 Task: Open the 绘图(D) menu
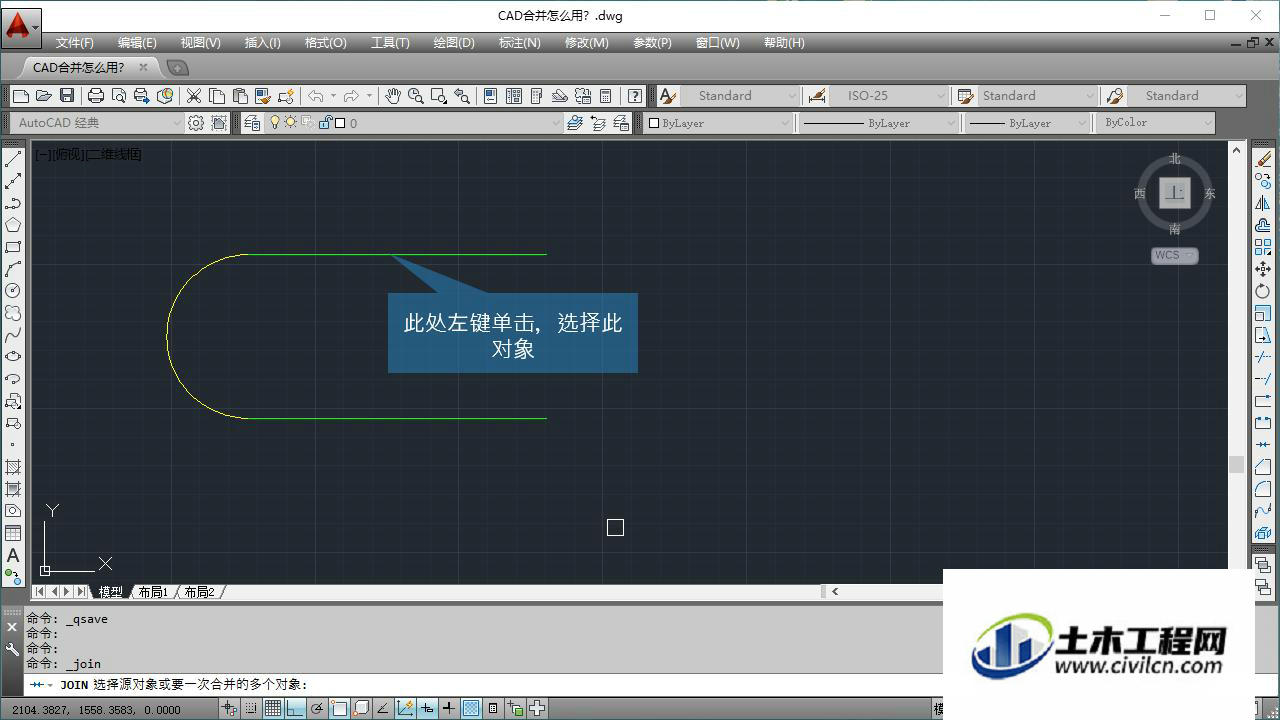(454, 43)
